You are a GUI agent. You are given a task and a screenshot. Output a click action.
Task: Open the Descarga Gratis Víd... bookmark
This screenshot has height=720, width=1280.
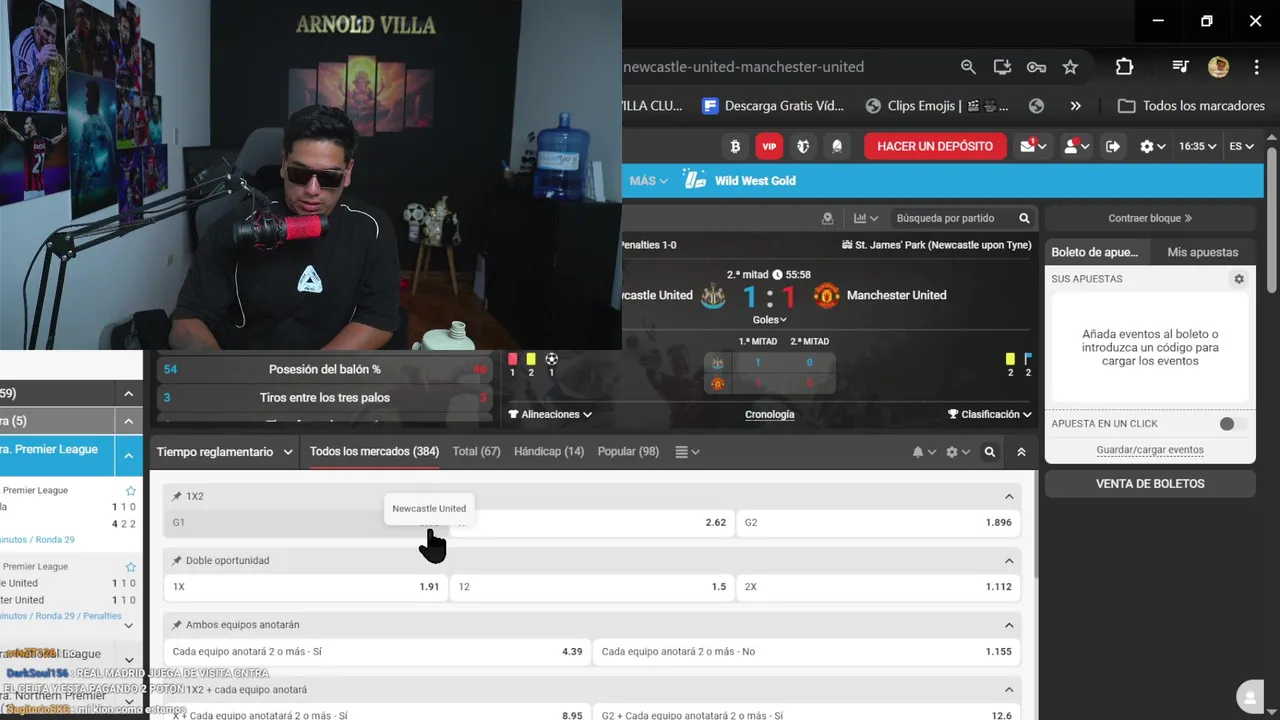coord(773,106)
